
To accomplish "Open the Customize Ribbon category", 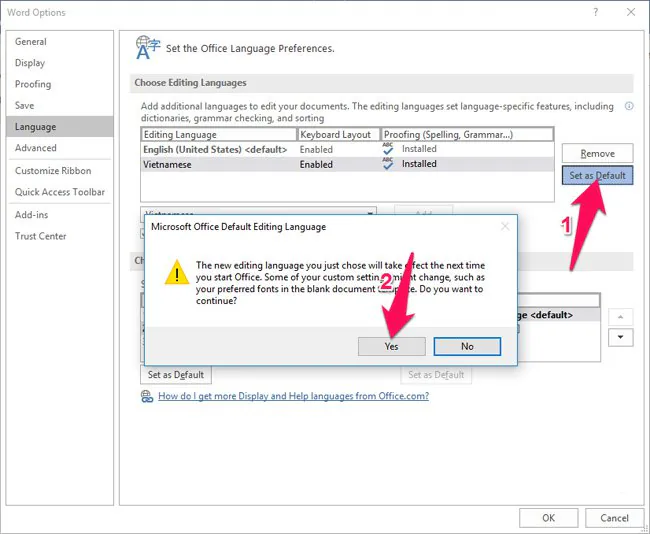I will pos(60,171).
